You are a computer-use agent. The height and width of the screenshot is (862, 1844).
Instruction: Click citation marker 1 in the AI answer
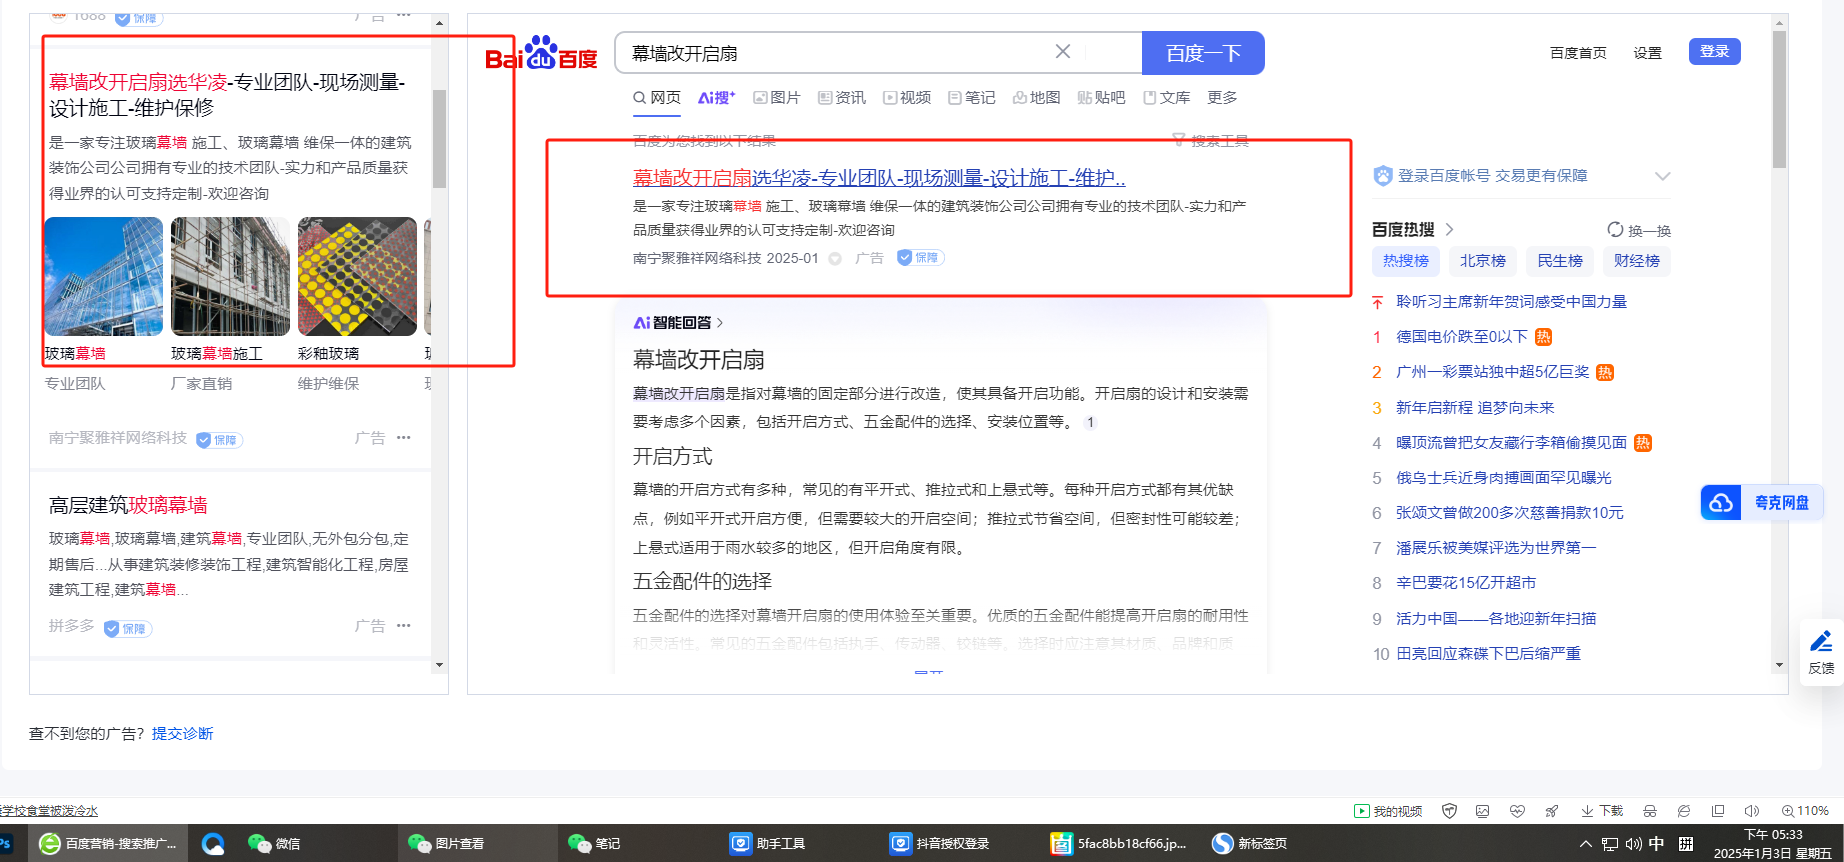(x=1090, y=422)
